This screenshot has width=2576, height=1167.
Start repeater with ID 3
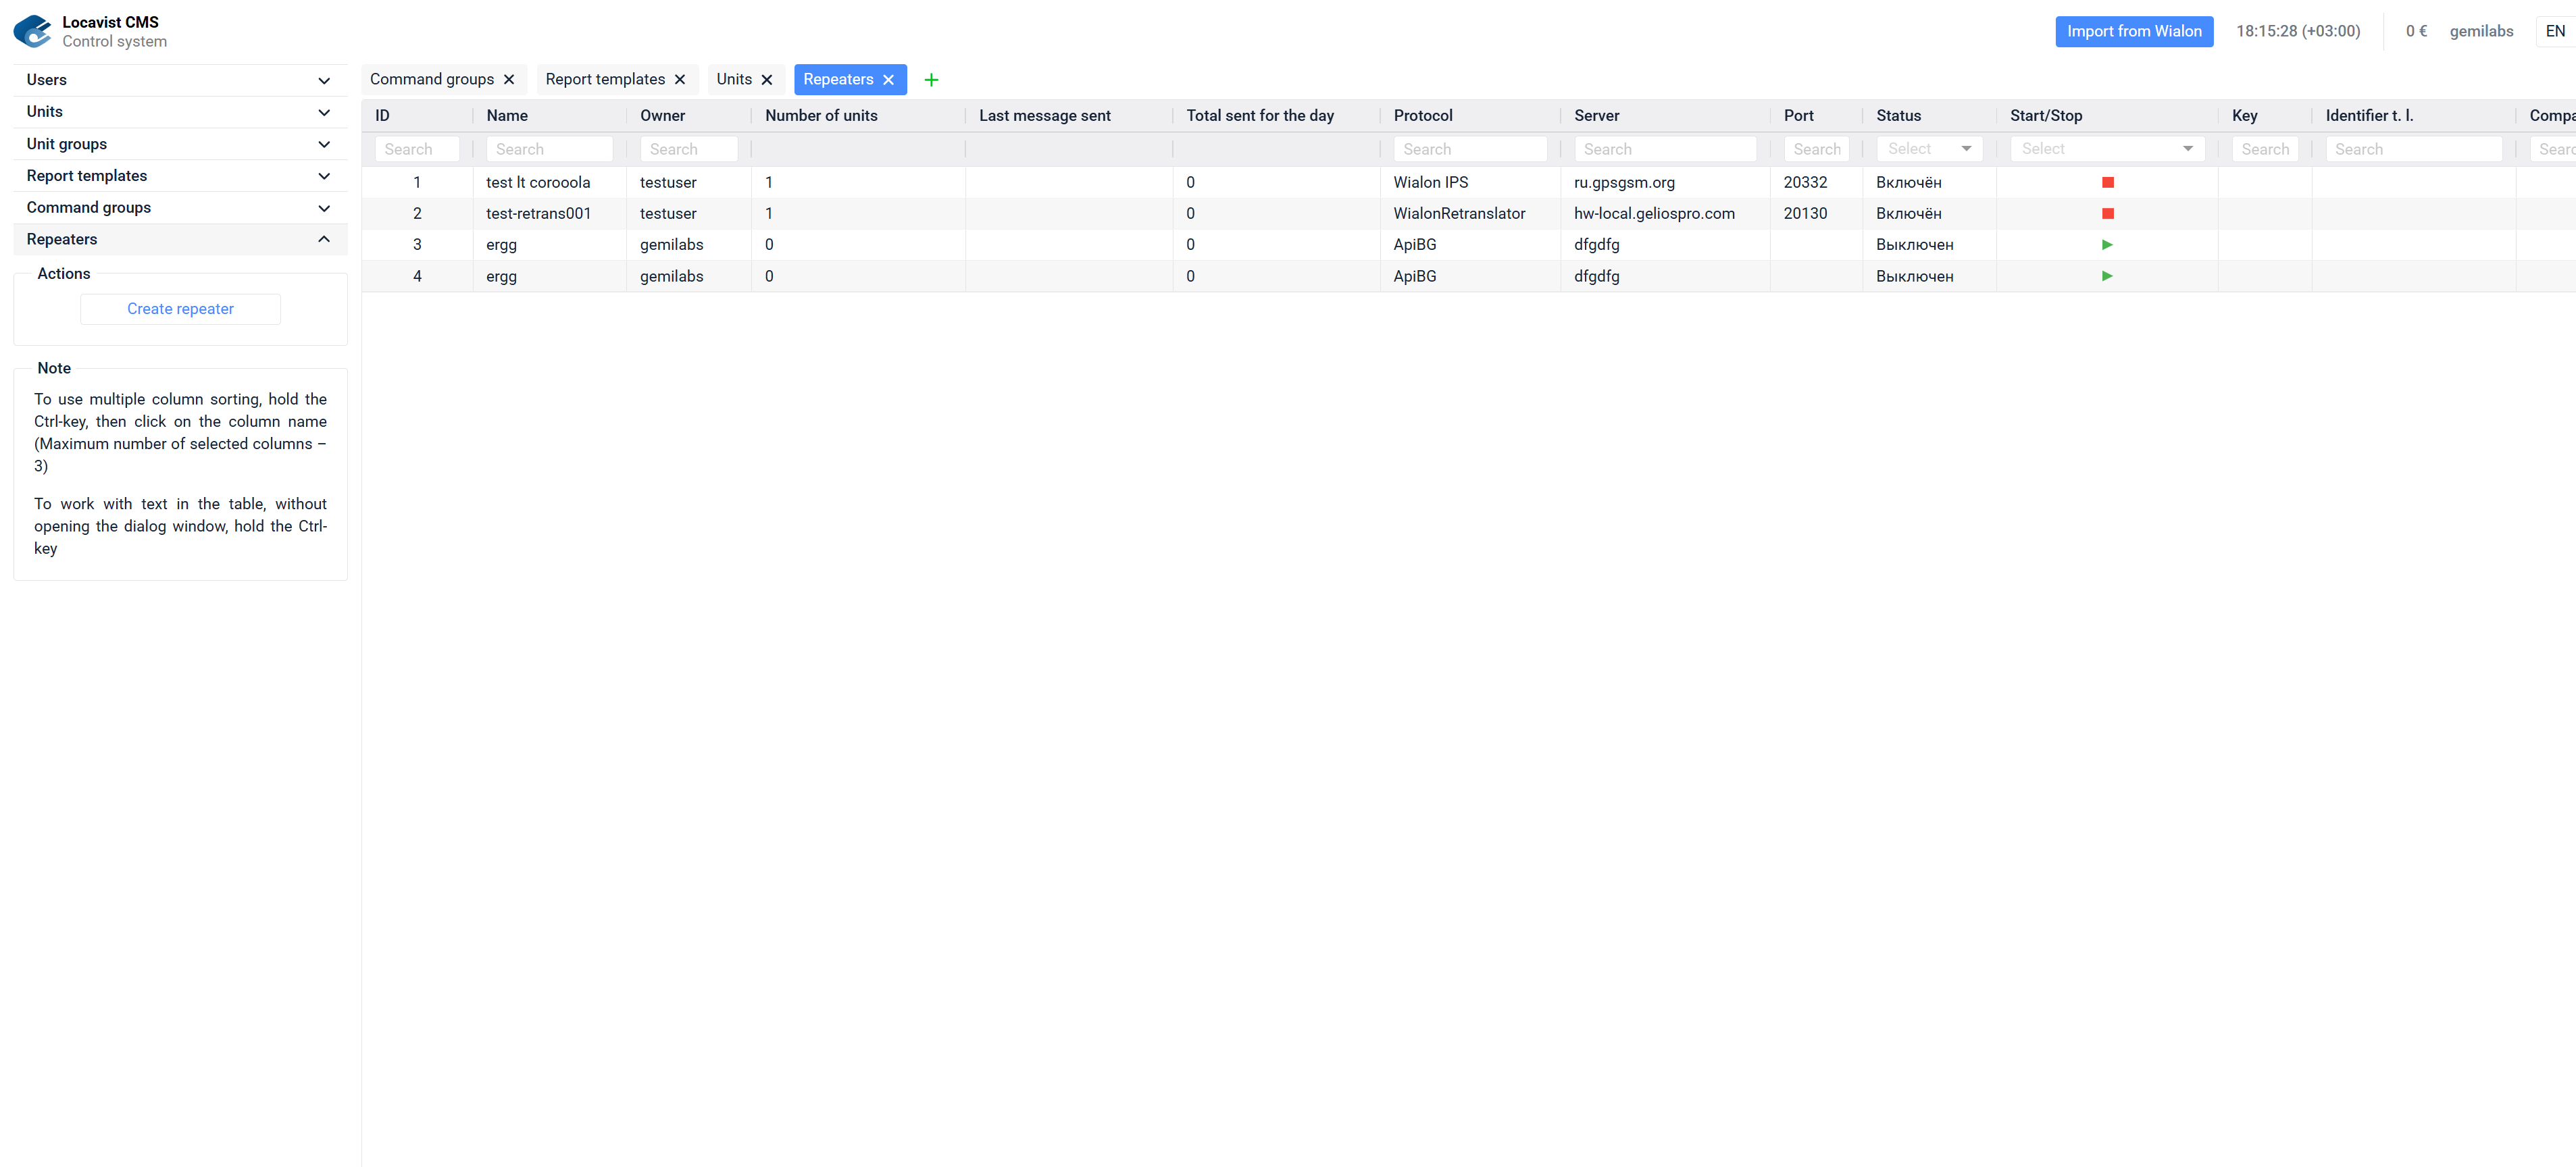click(2107, 245)
